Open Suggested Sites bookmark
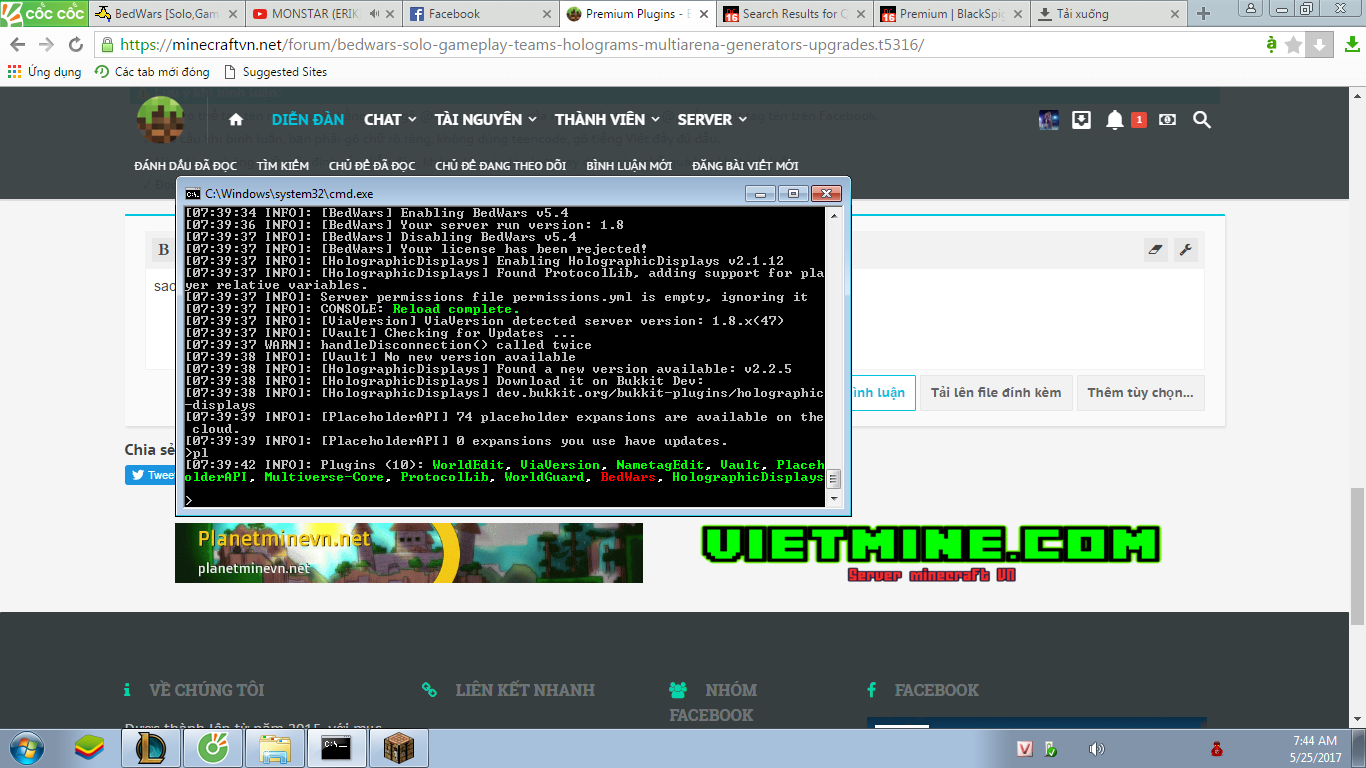The width and height of the screenshot is (1366, 768). pyautogui.click(x=277, y=72)
